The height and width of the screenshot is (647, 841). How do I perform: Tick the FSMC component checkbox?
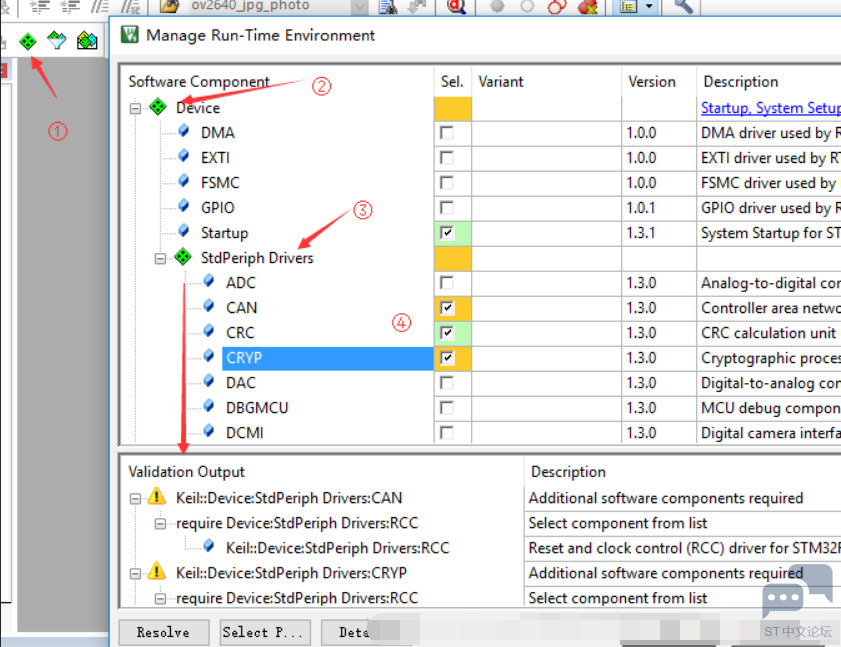[446, 183]
